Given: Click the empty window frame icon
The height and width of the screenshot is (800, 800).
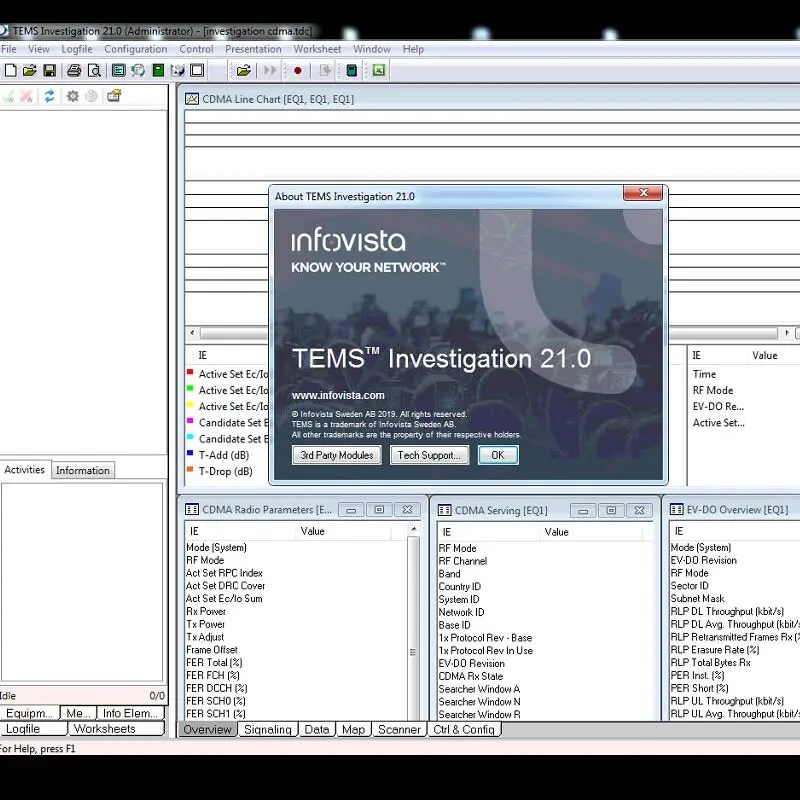Looking at the screenshot, I should (x=197, y=70).
